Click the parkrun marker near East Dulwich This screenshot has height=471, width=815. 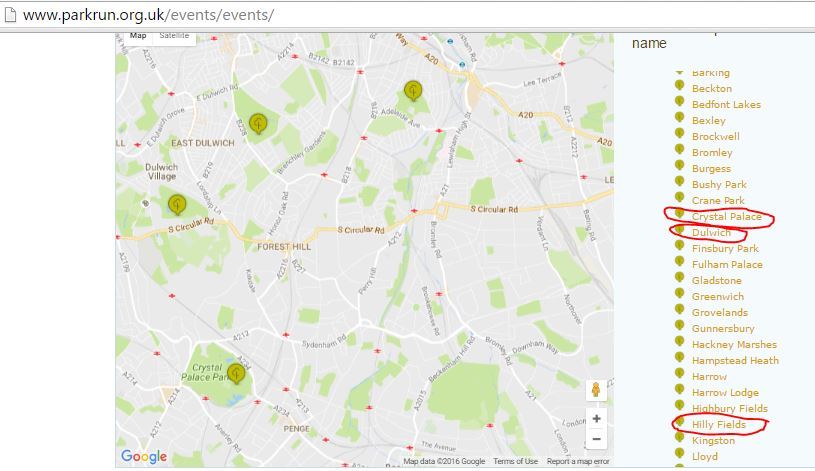coord(258,123)
